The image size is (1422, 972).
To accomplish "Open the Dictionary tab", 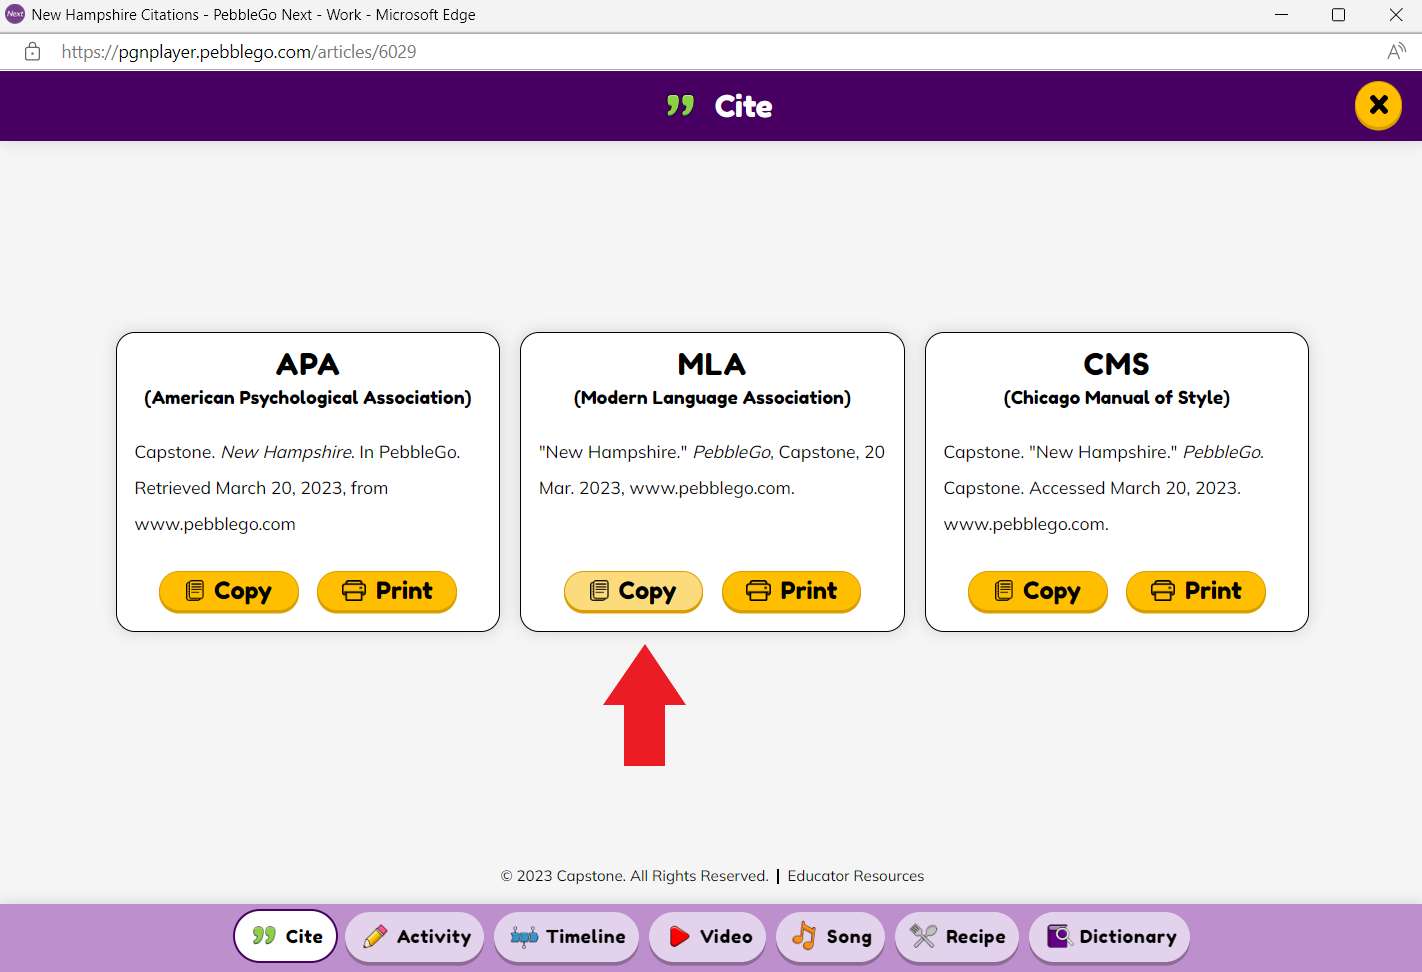I will click(1110, 936).
